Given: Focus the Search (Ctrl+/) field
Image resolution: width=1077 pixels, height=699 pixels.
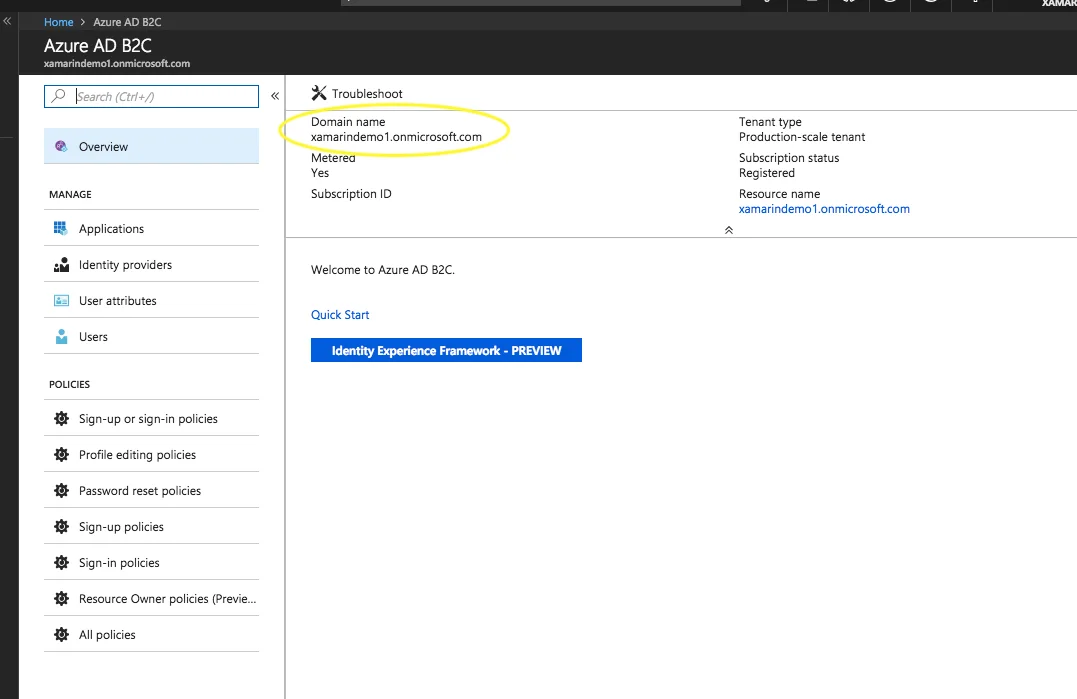Looking at the screenshot, I should pos(151,96).
